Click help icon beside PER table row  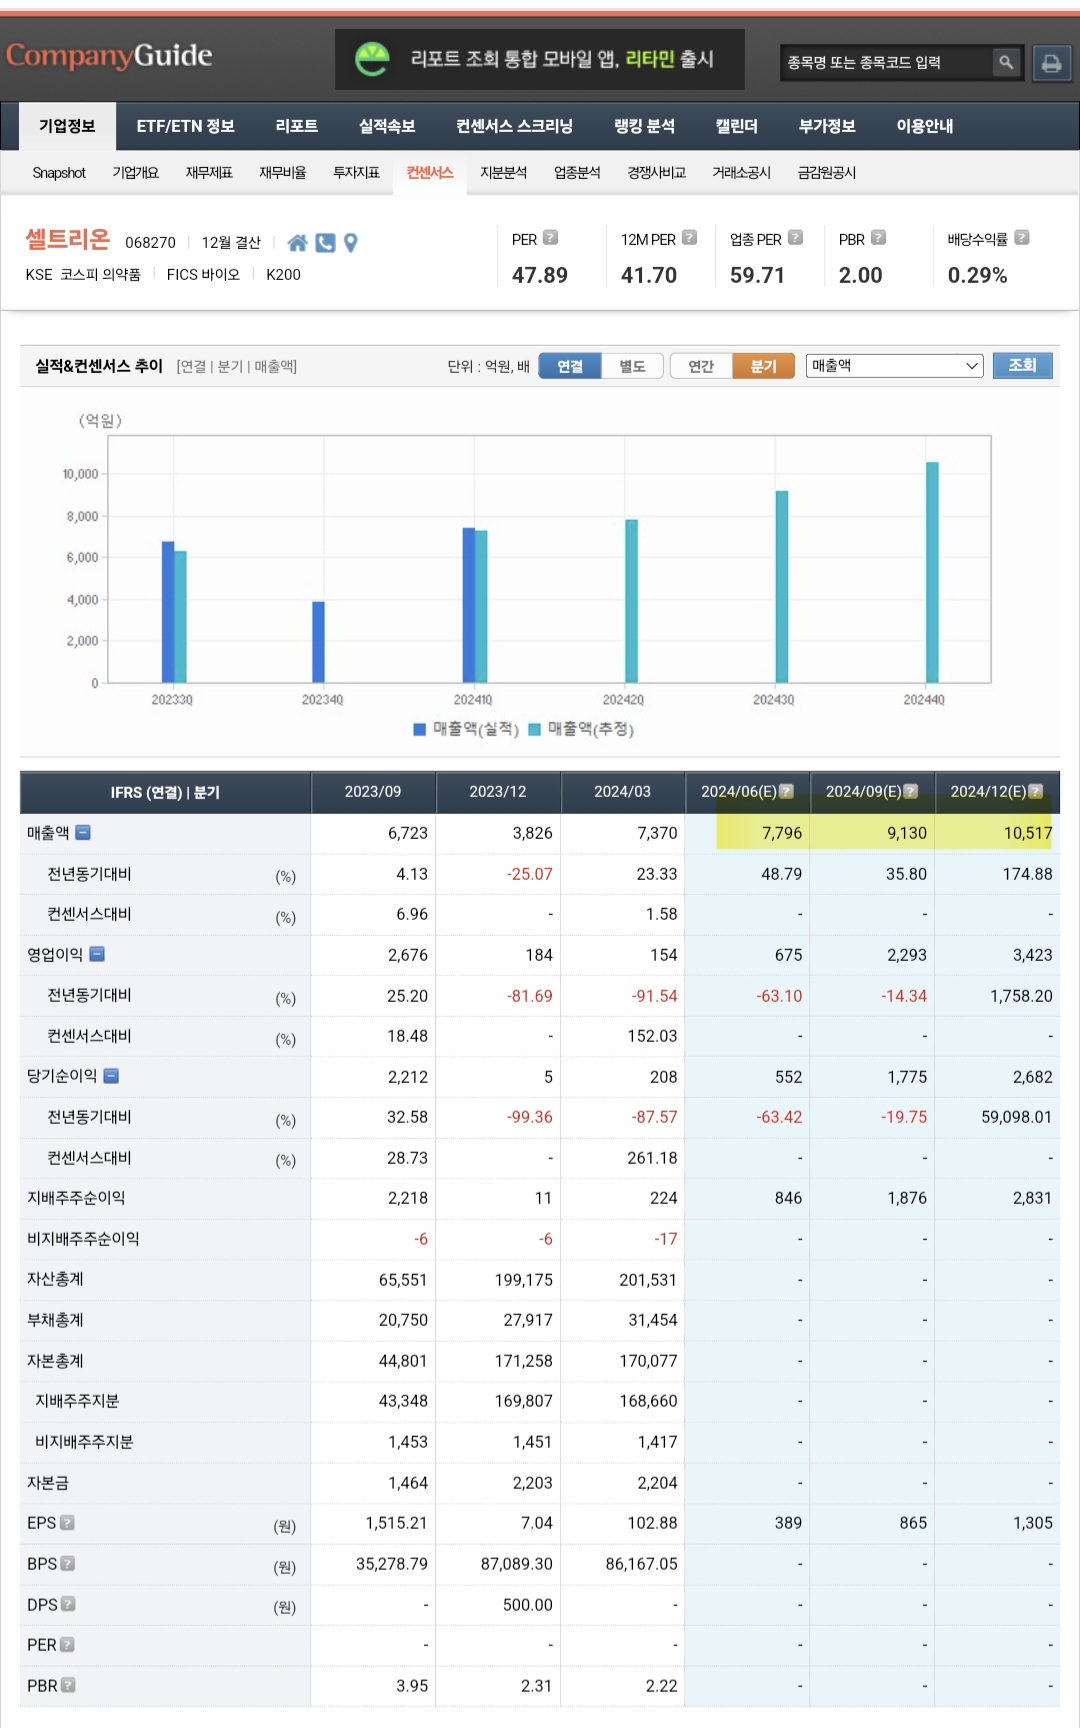[67, 1645]
